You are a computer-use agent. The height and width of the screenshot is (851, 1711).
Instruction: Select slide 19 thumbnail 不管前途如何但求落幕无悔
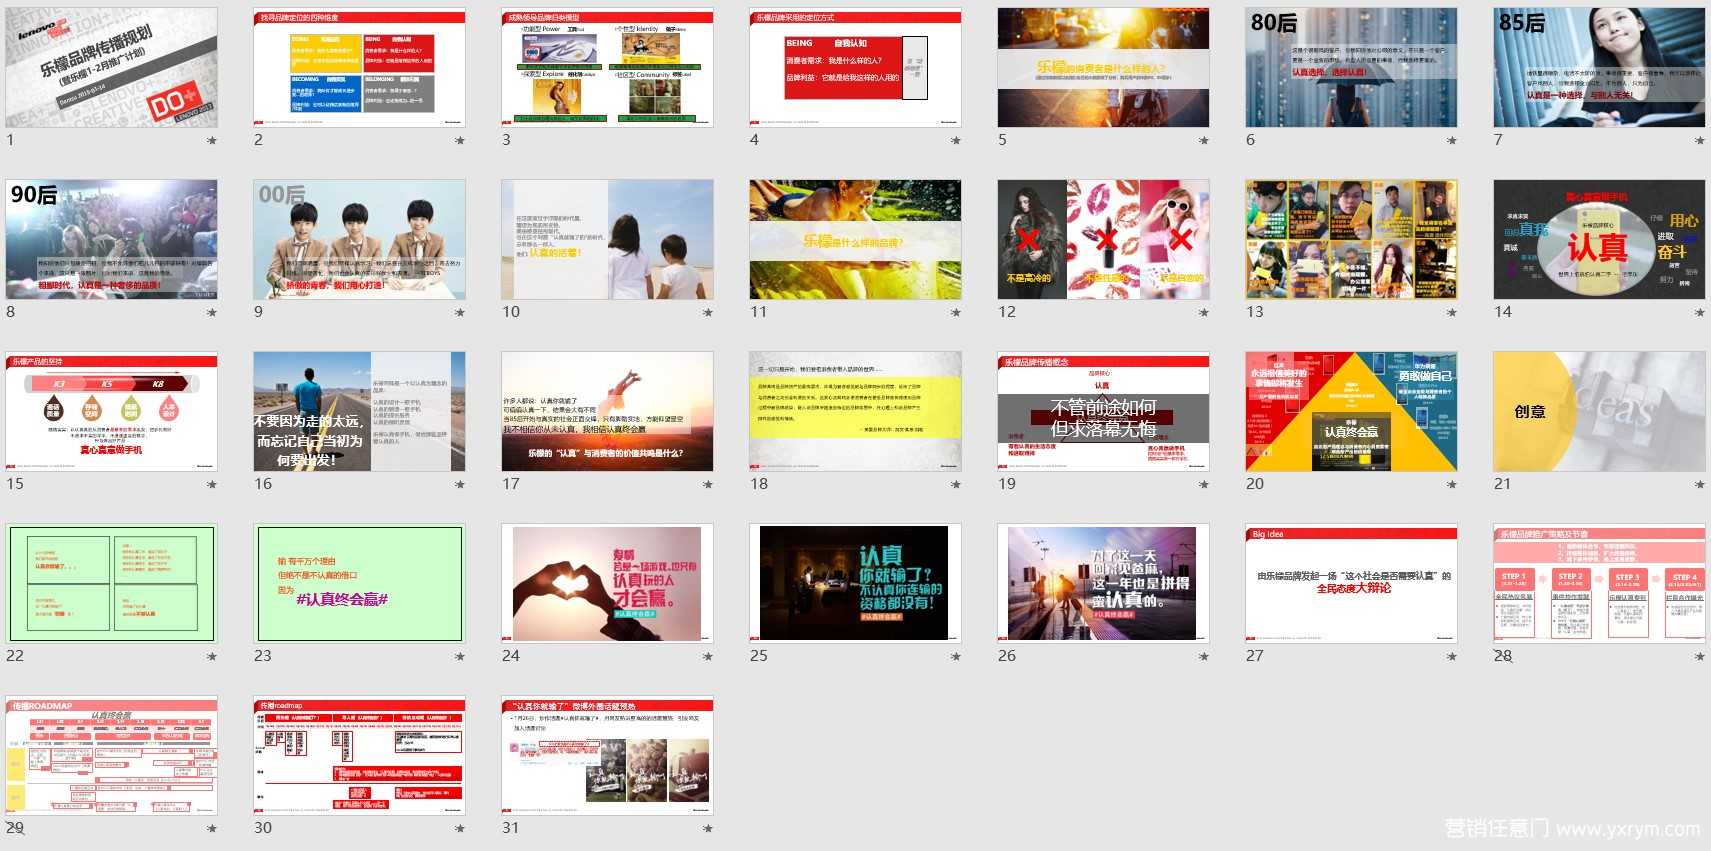coord(1103,412)
